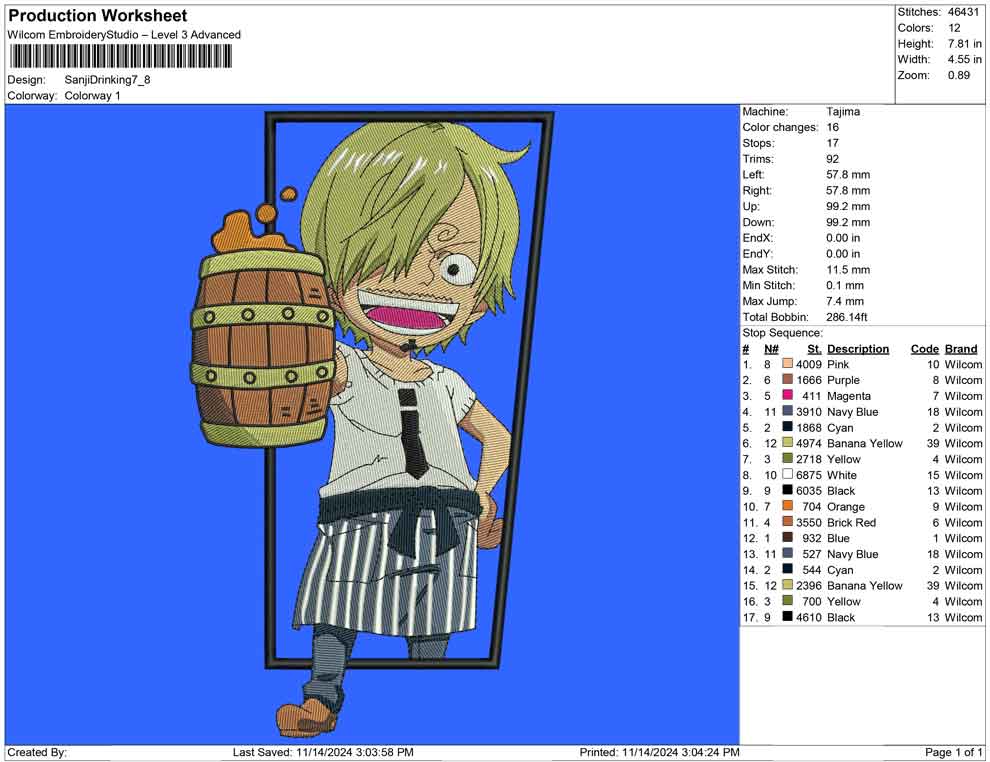
Task: Click the Orange swatch at stop 10
Action: tap(787, 507)
